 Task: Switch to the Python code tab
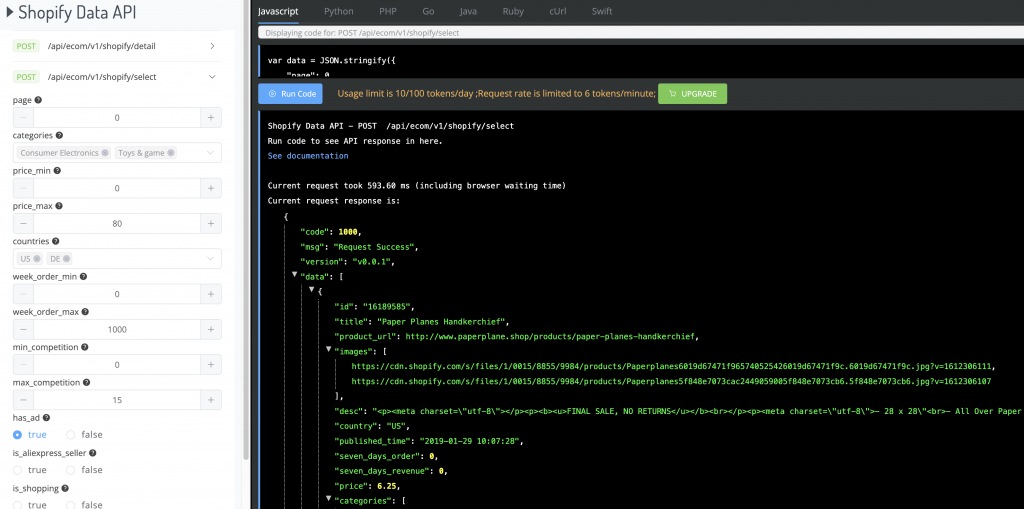[338, 11]
